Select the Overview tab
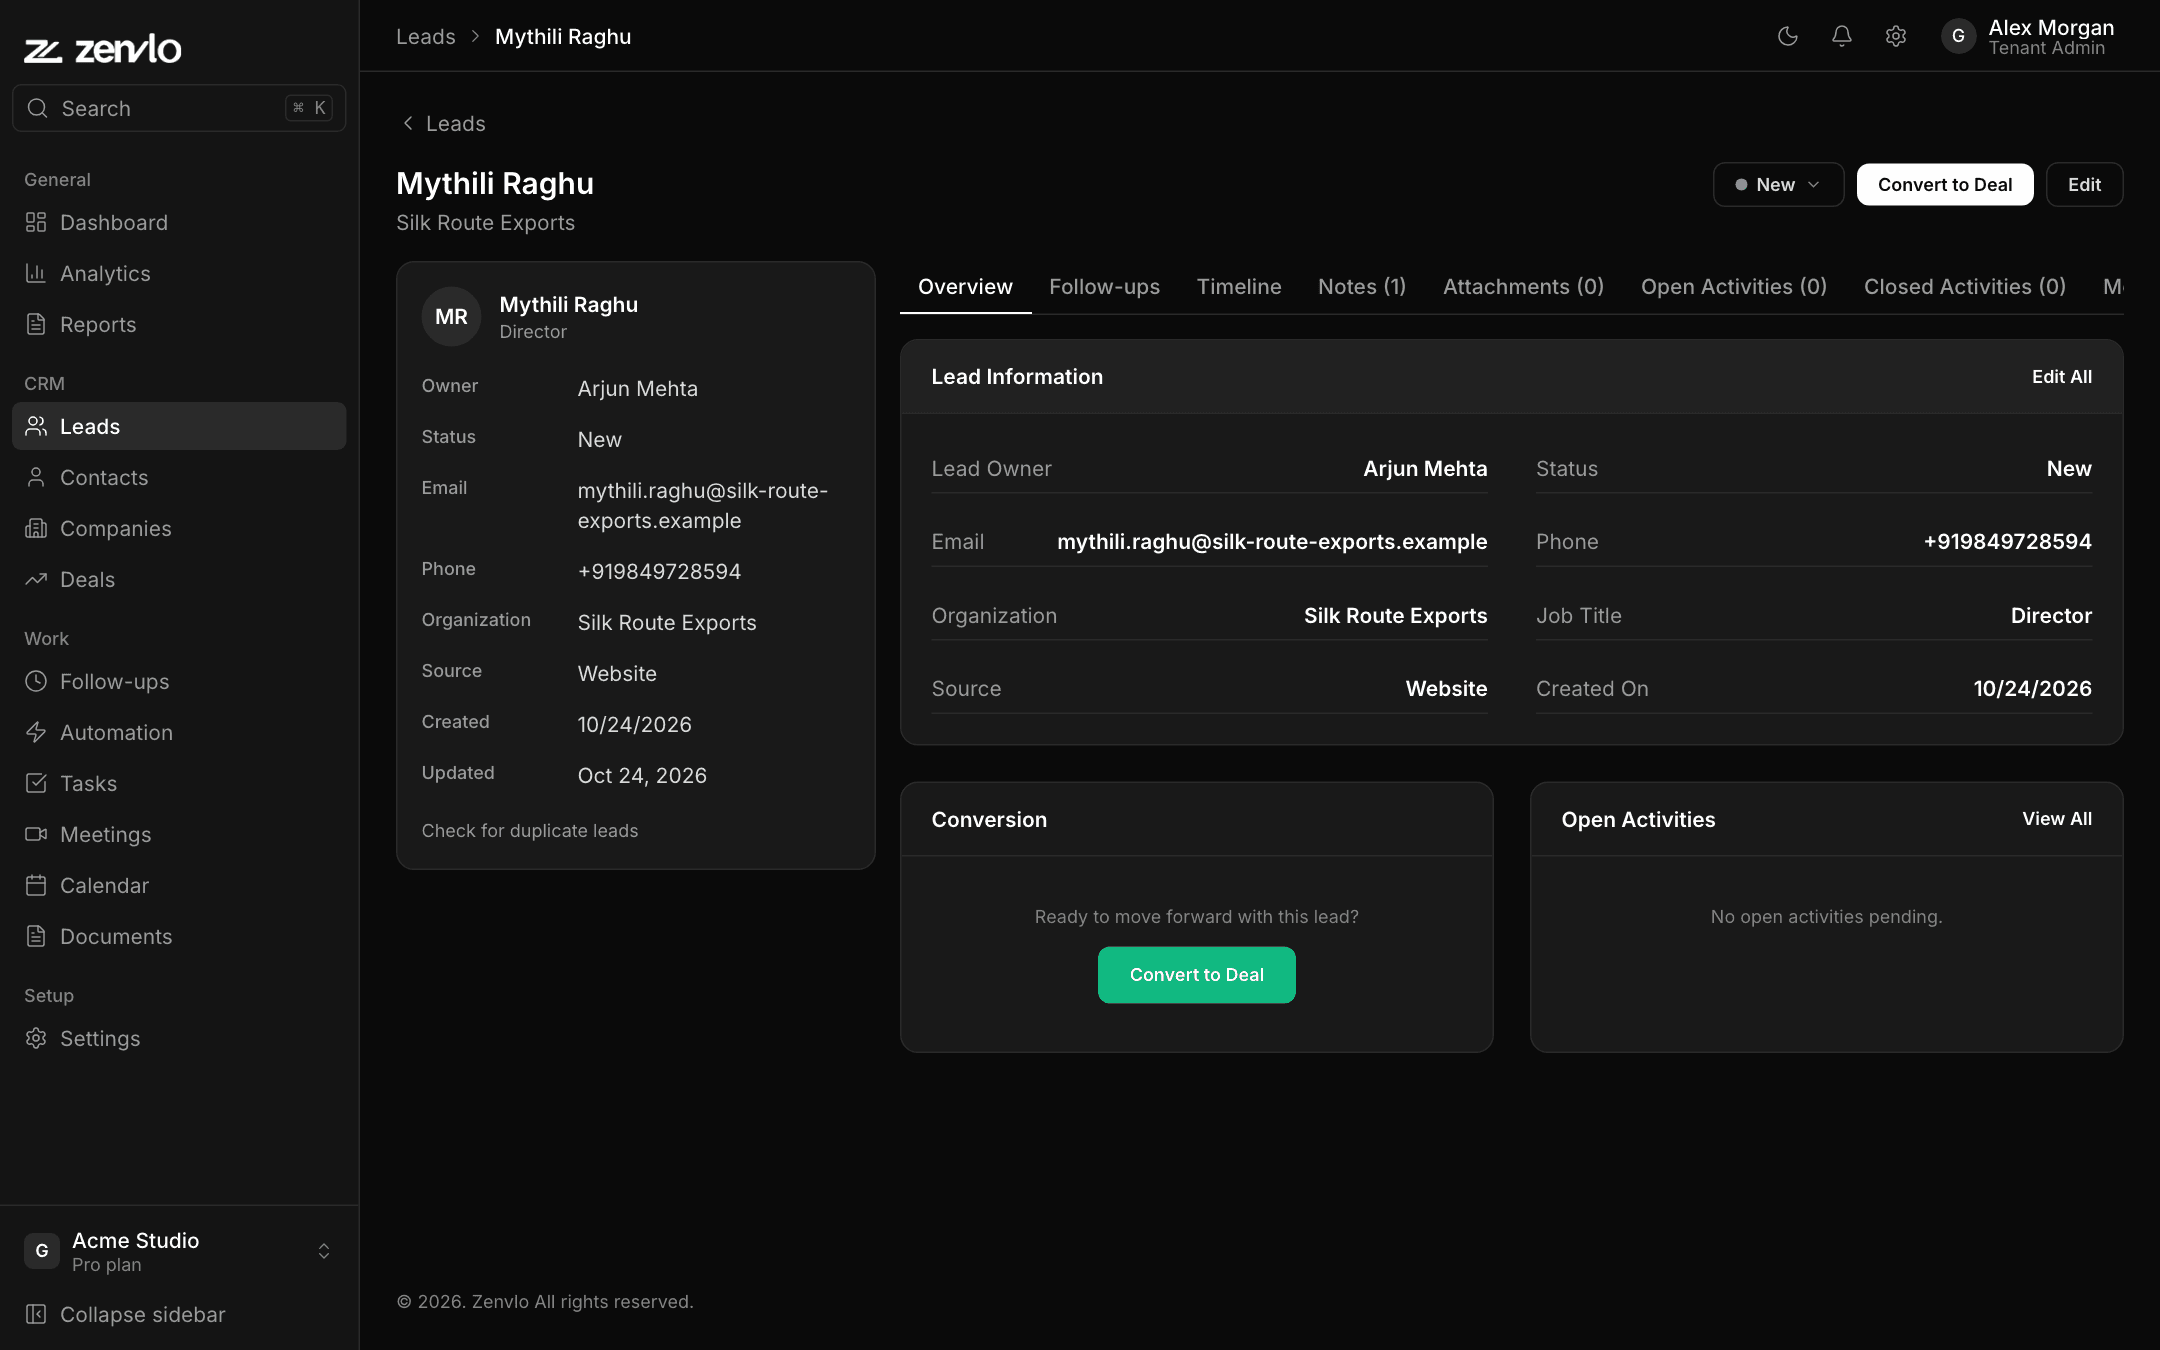2160x1350 pixels. tap(965, 286)
